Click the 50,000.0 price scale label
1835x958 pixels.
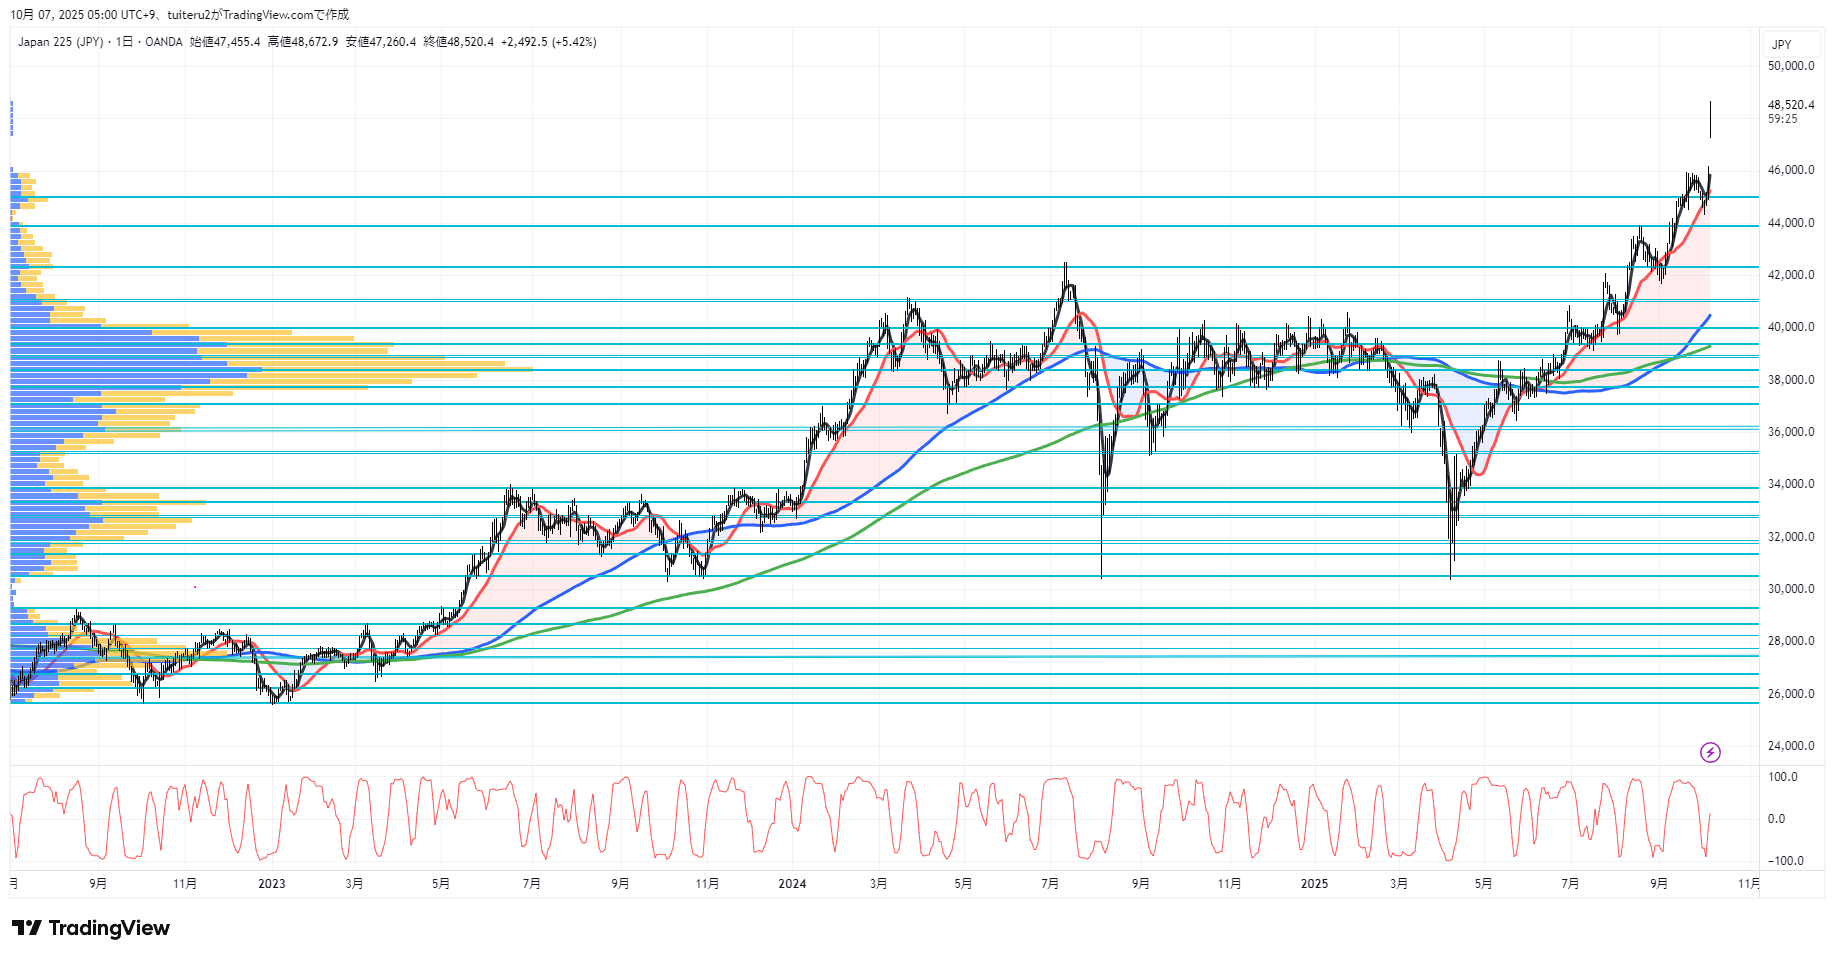tap(1790, 66)
